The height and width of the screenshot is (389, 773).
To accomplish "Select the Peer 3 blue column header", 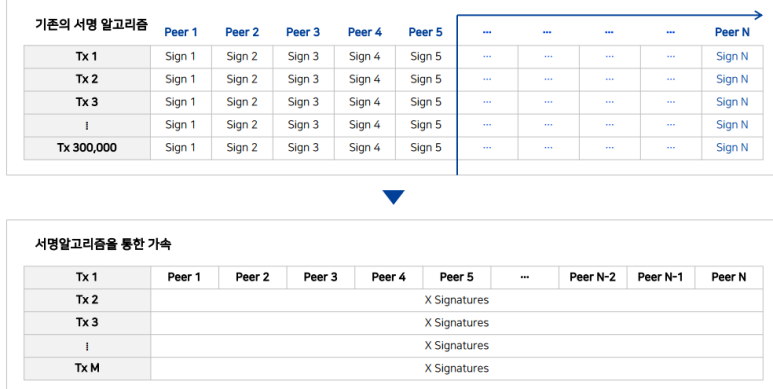I will pos(303,32).
